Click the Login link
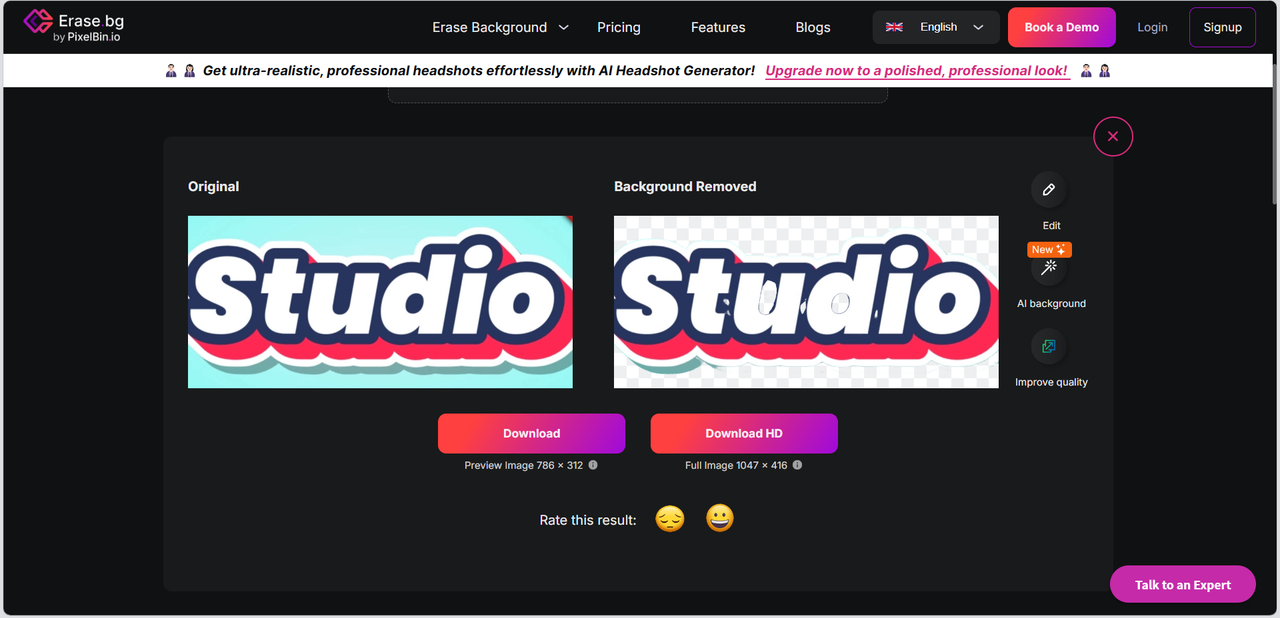 [x=1152, y=27]
